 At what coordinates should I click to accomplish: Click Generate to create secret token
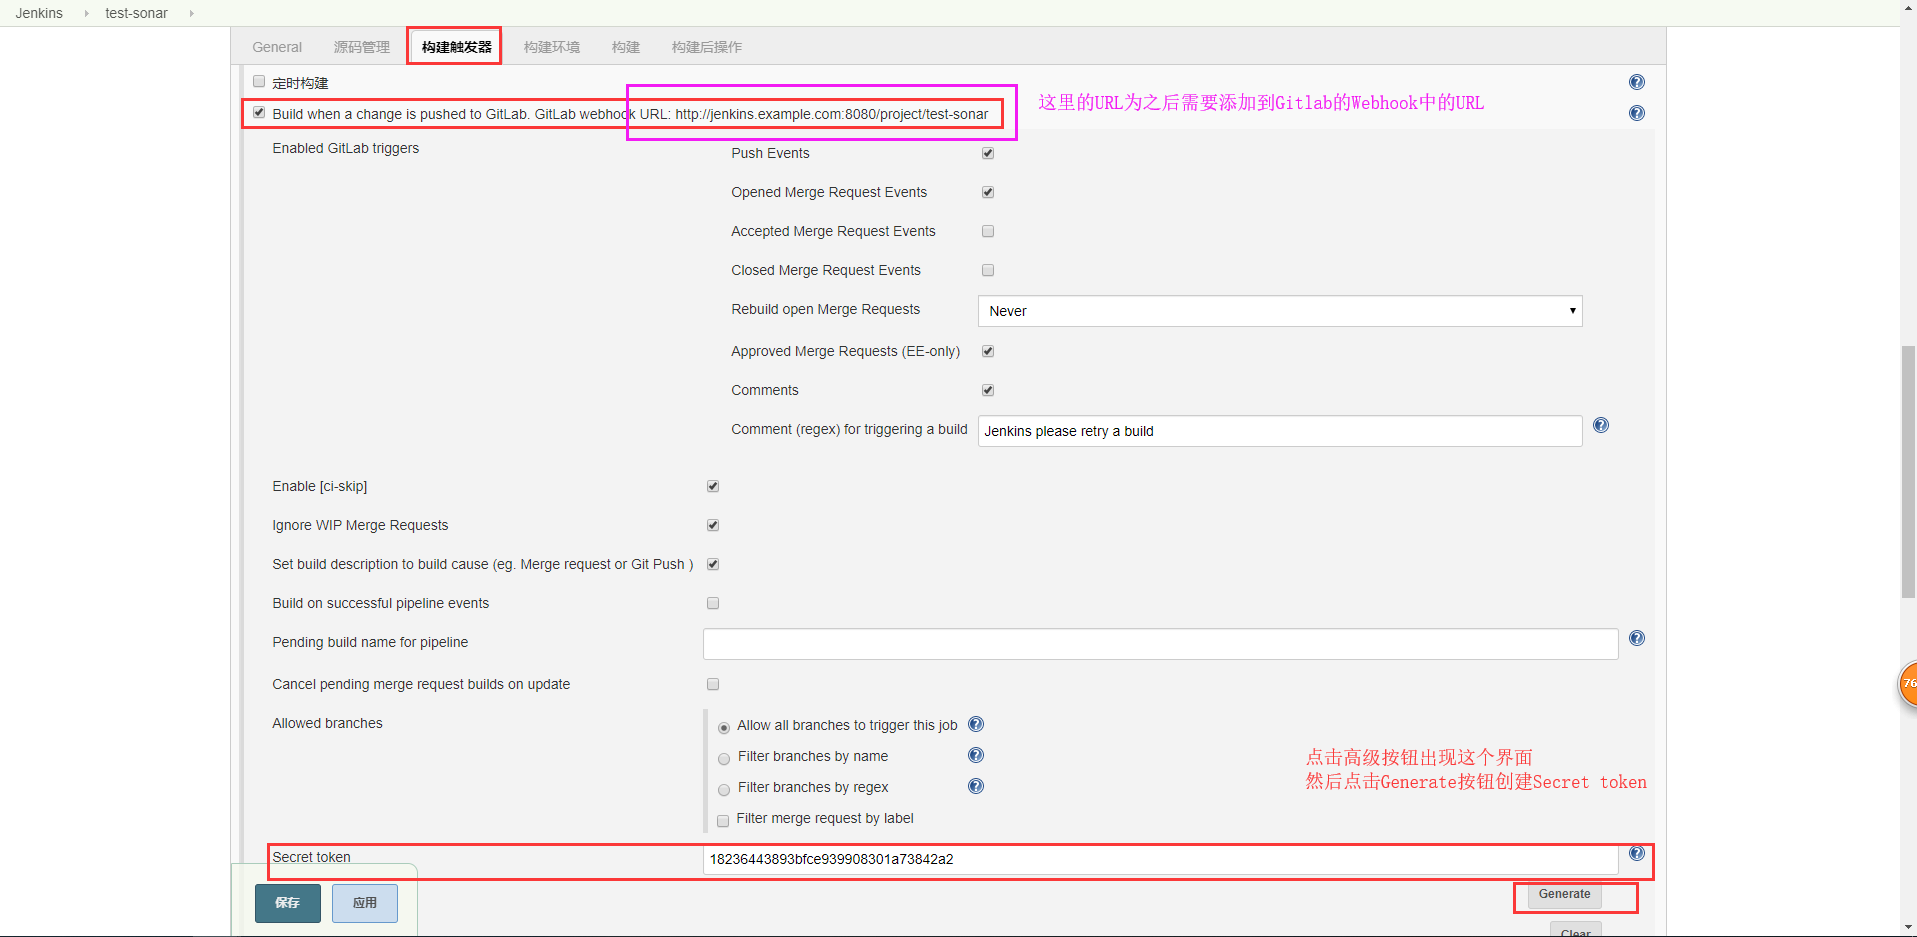pyautogui.click(x=1564, y=895)
